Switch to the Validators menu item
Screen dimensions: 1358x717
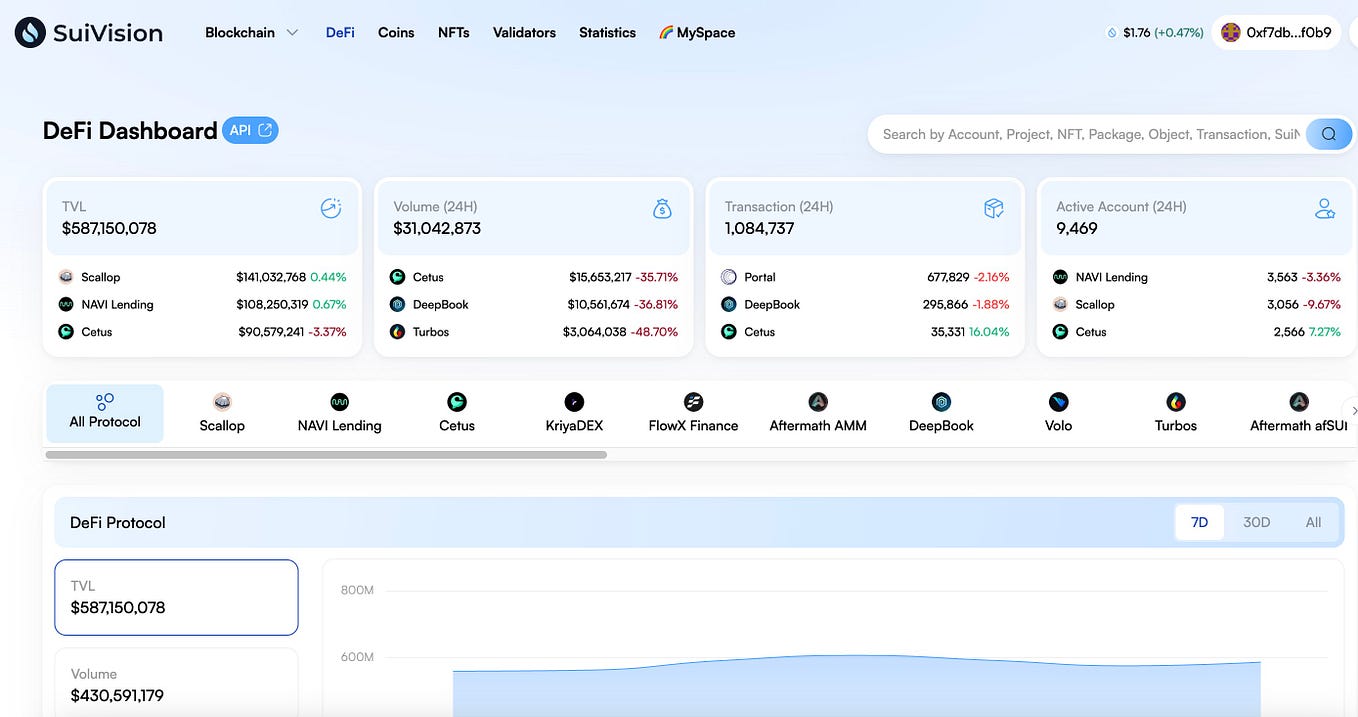(x=523, y=31)
